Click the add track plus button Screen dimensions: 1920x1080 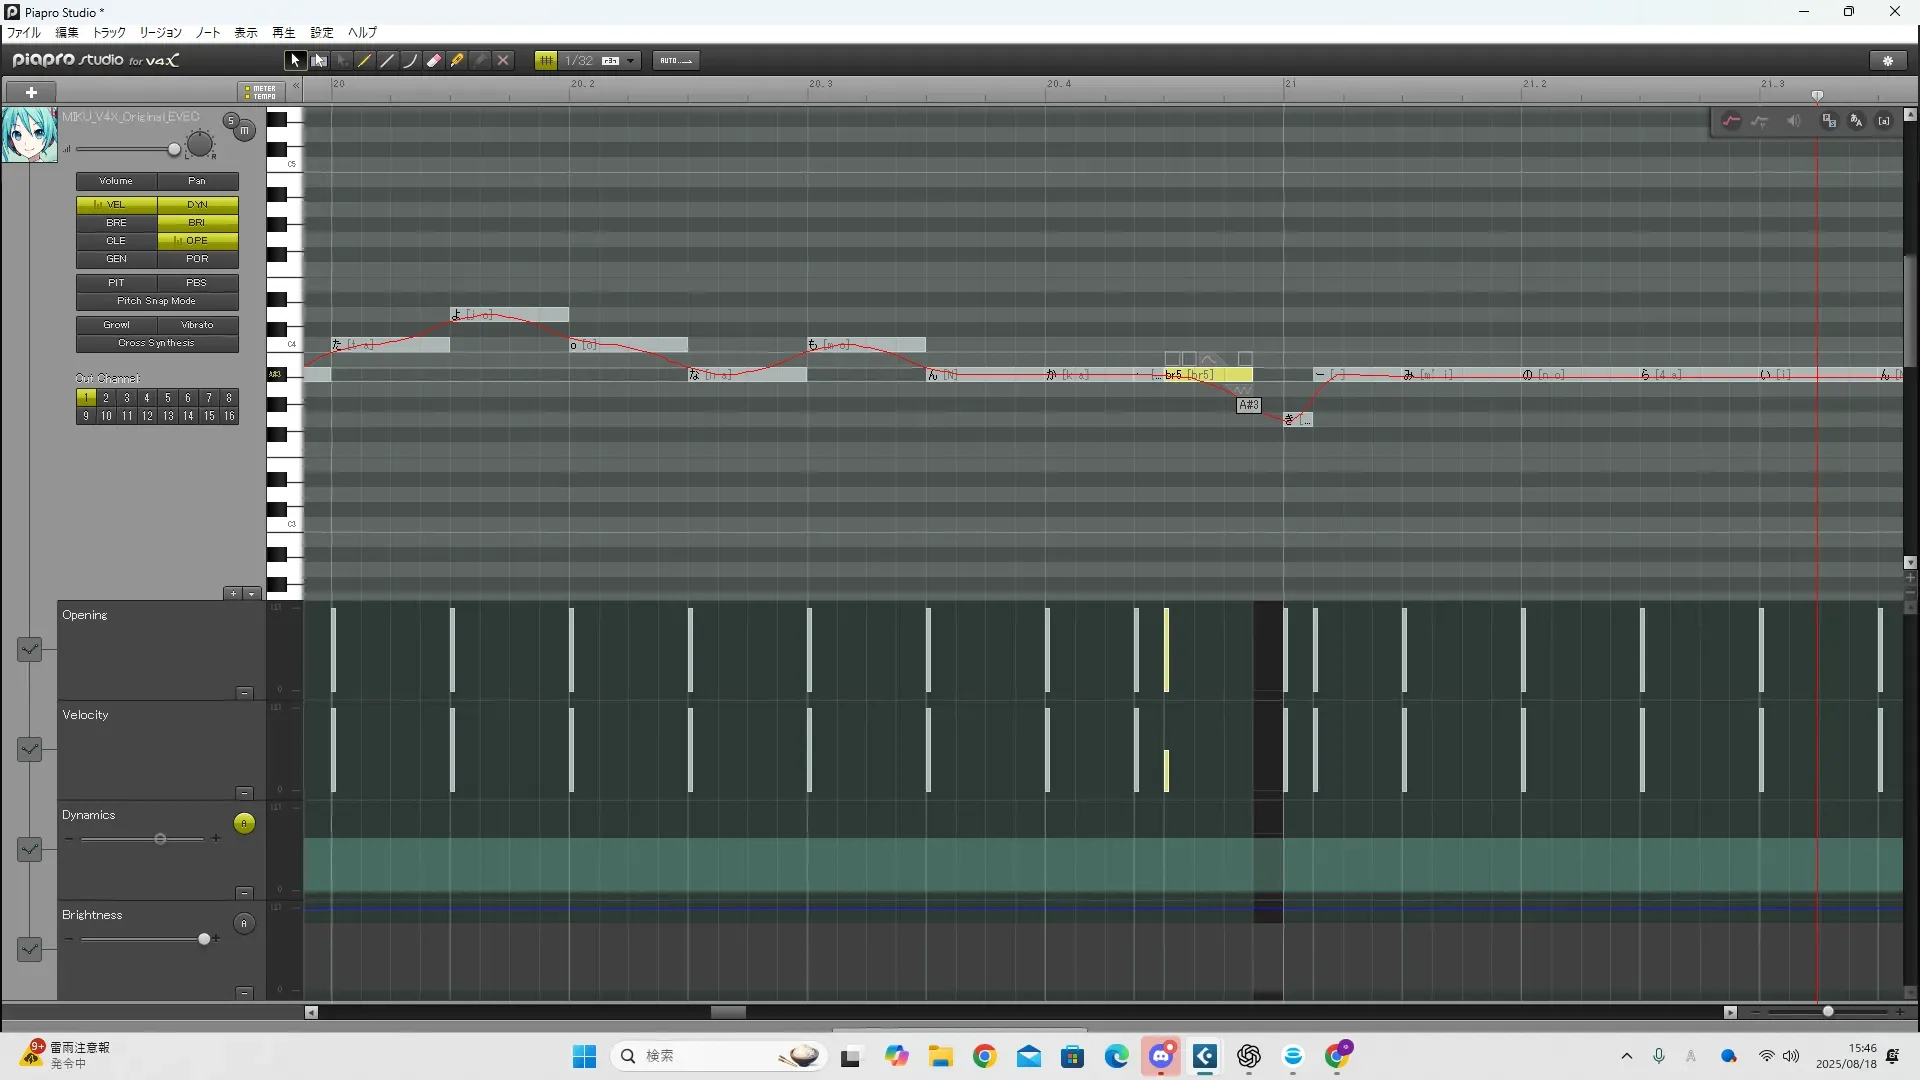click(x=31, y=92)
